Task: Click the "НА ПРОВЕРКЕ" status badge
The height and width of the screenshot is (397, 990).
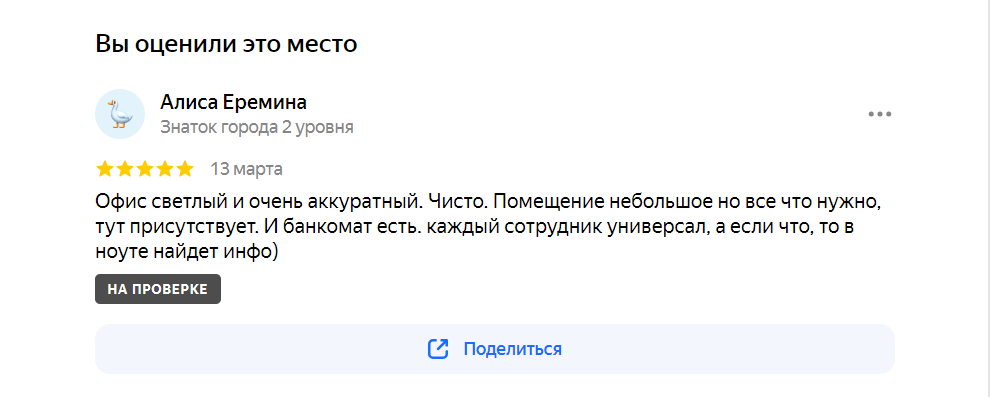Action: click(158, 289)
